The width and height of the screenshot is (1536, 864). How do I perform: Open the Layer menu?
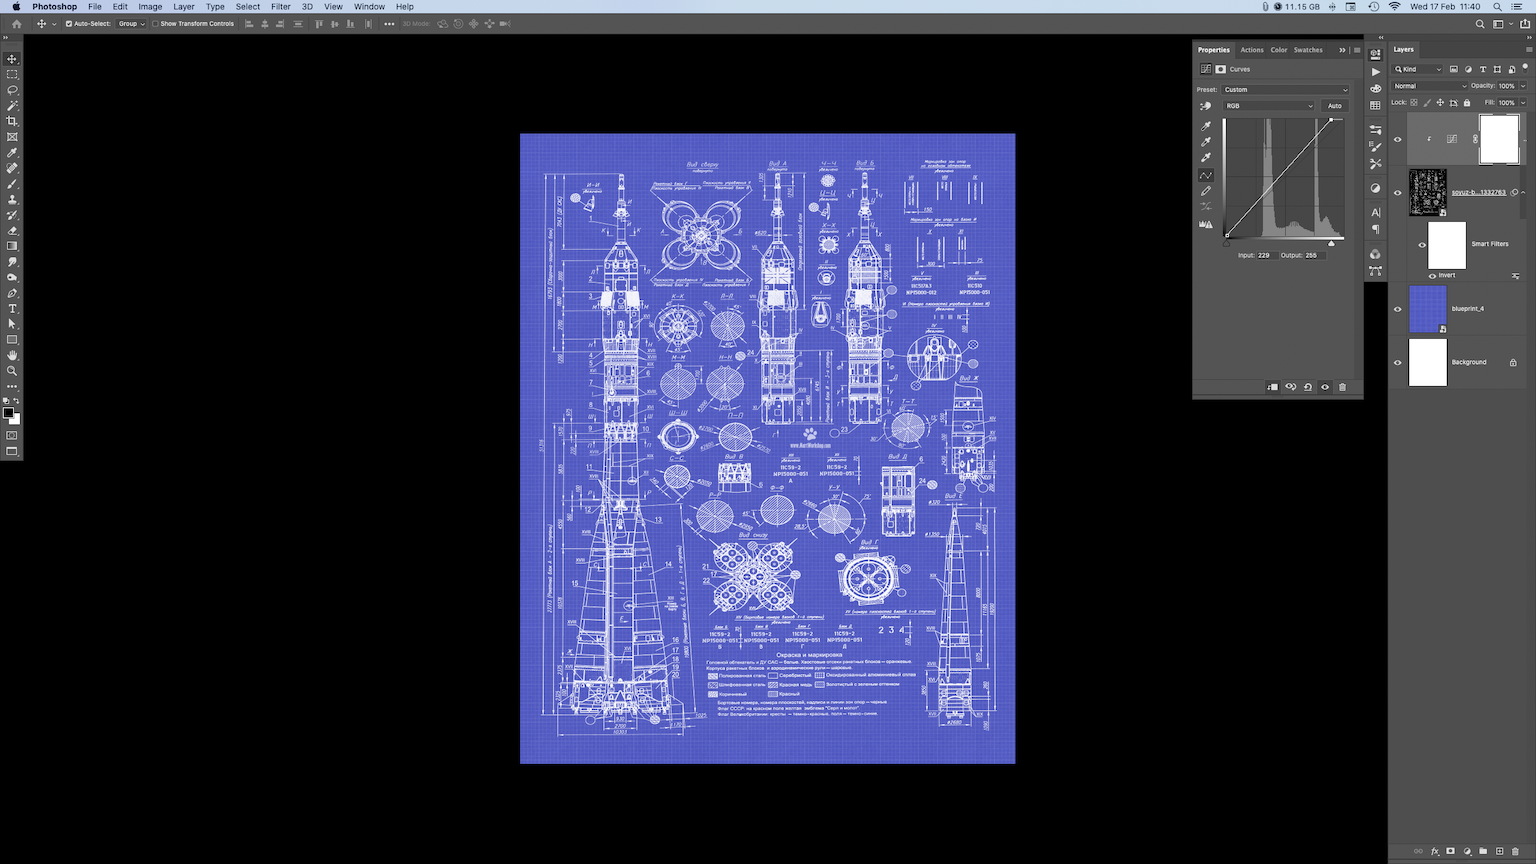(184, 7)
